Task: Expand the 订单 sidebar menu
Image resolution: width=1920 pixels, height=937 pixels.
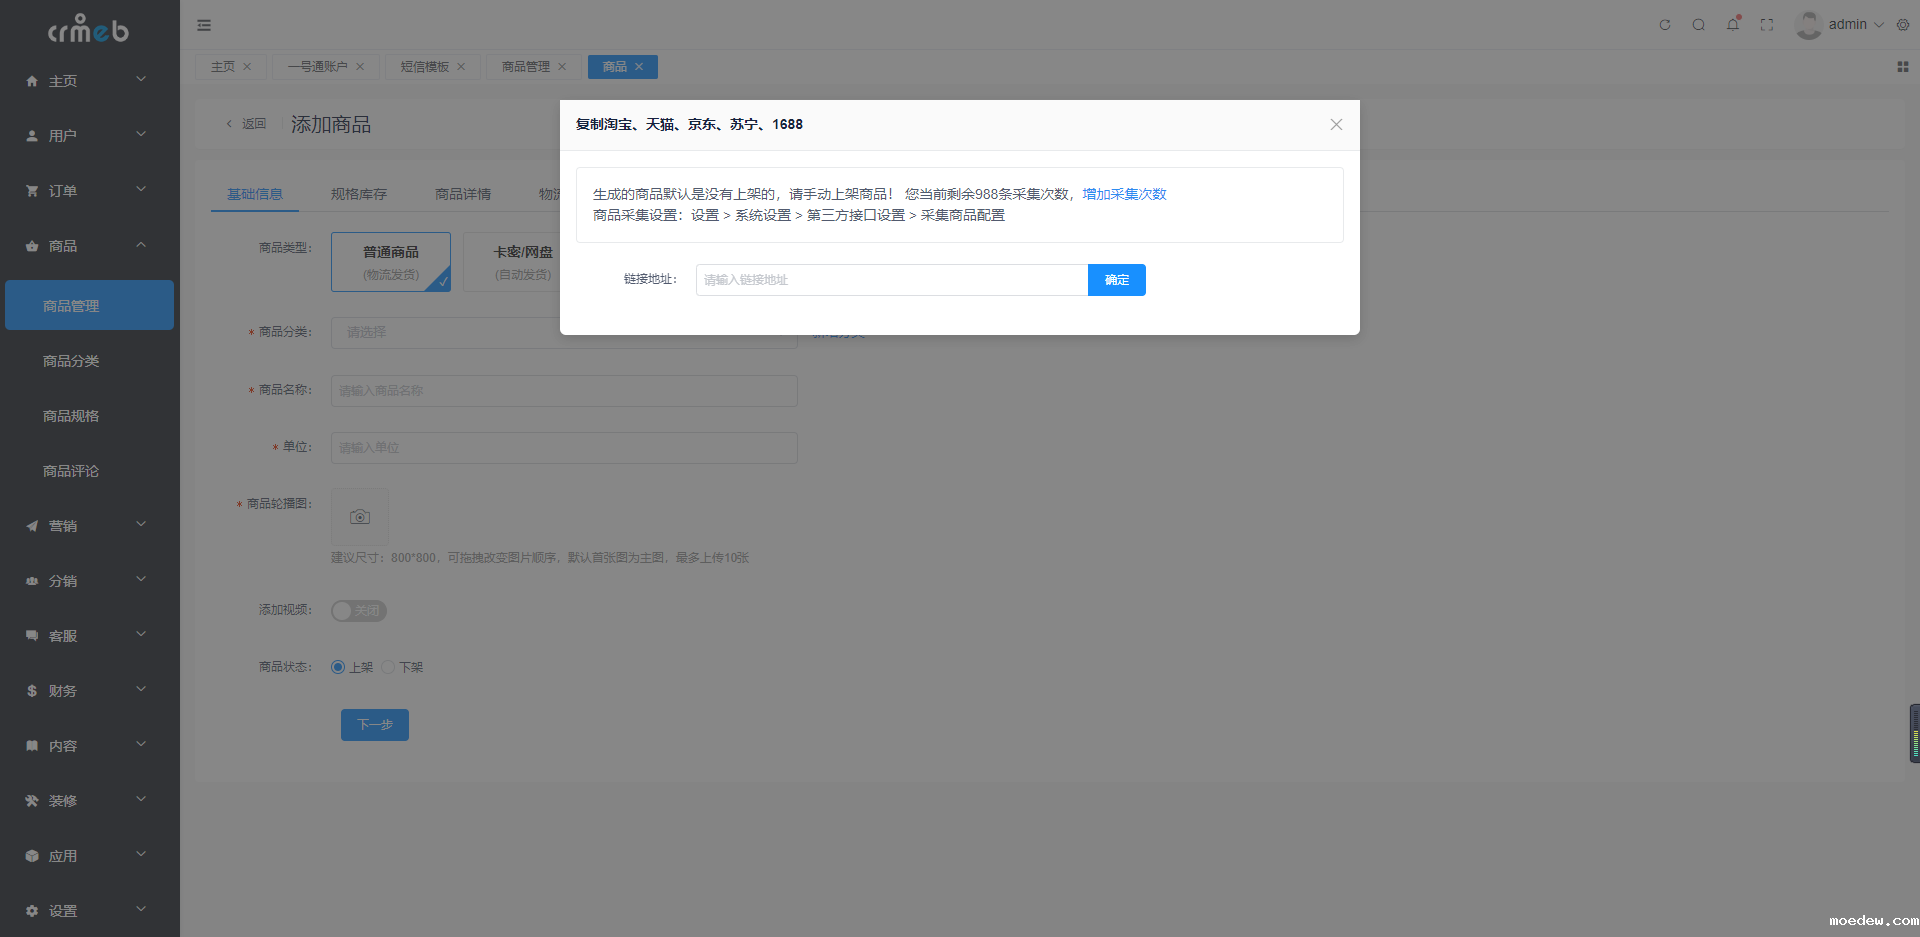Action: 87,191
